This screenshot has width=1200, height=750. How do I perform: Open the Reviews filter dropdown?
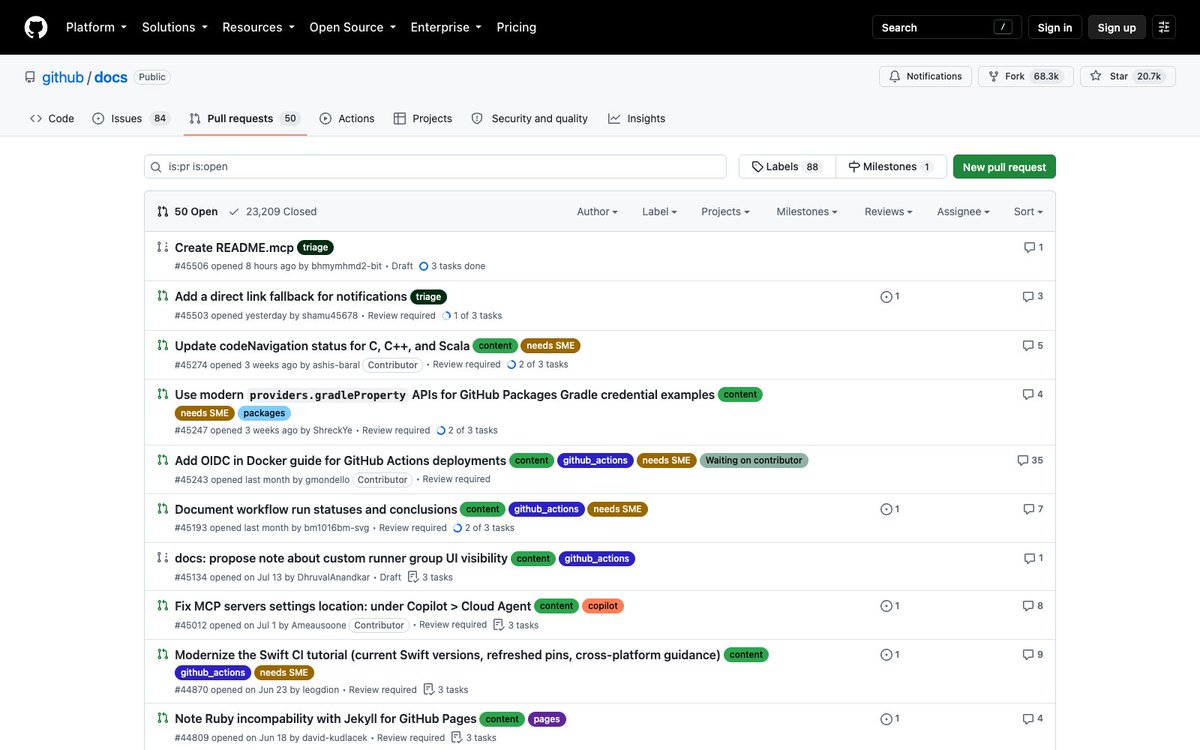click(x=889, y=211)
